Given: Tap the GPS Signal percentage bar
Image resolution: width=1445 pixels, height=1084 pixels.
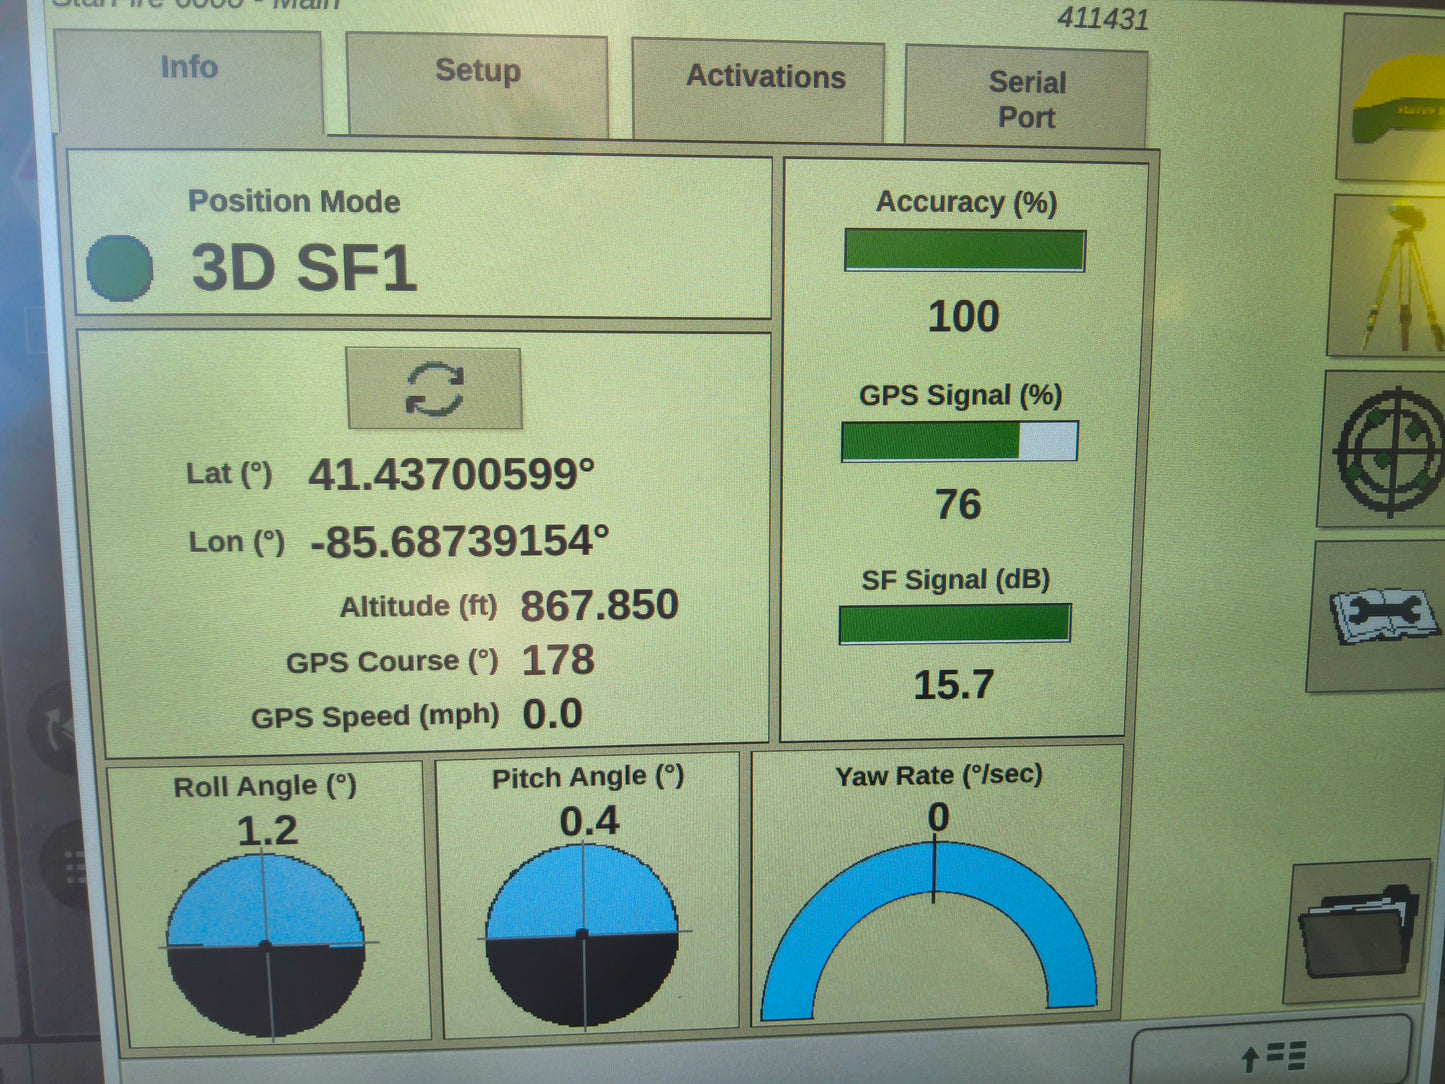Looking at the screenshot, I should click(960, 440).
